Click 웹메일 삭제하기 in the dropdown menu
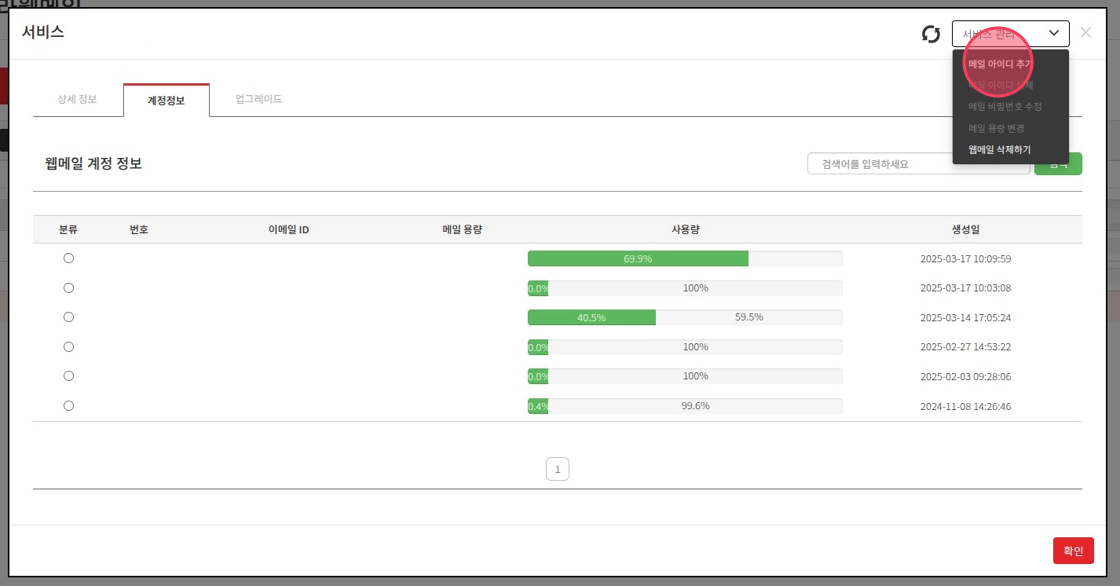The image size is (1120, 586). [999, 150]
